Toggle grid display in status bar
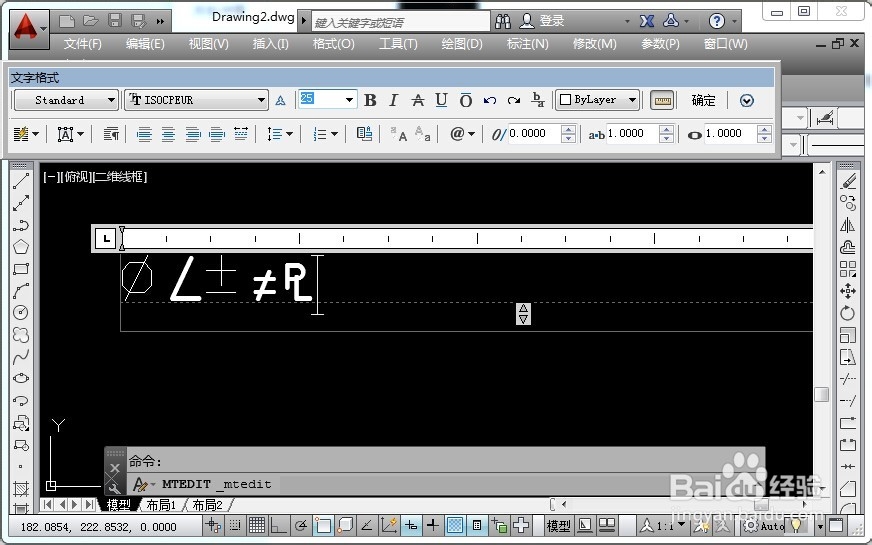The image size is (872, 545). (x=256, y=525)
